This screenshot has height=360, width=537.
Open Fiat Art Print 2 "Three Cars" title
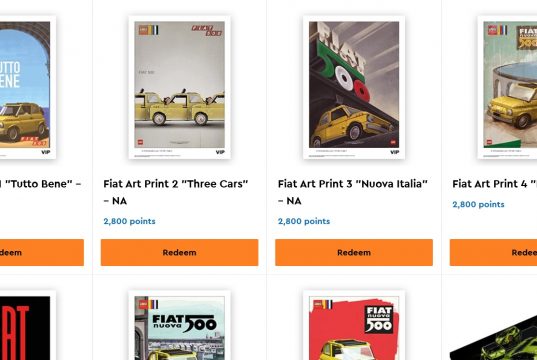[176, 192]
